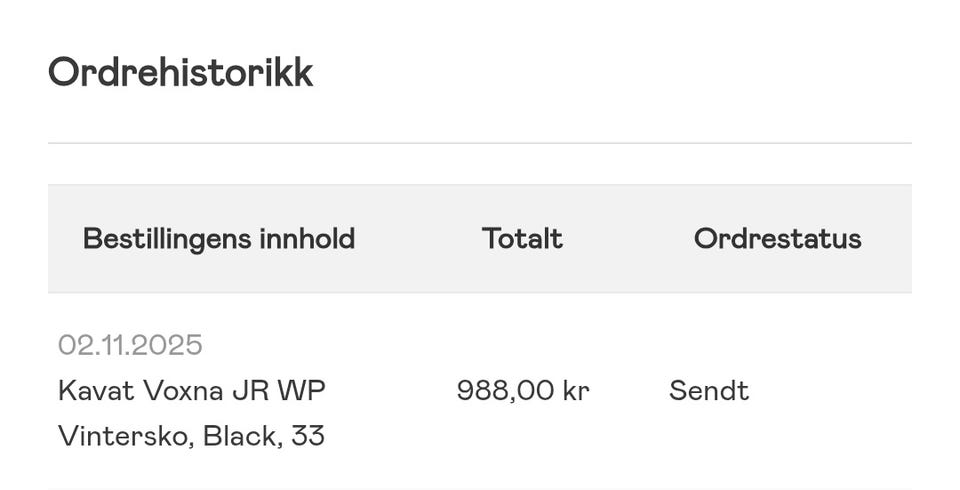Click the Vintersko, Black, 33 variant line
This screenshot has width=960, height=490.
pos(191,437)
